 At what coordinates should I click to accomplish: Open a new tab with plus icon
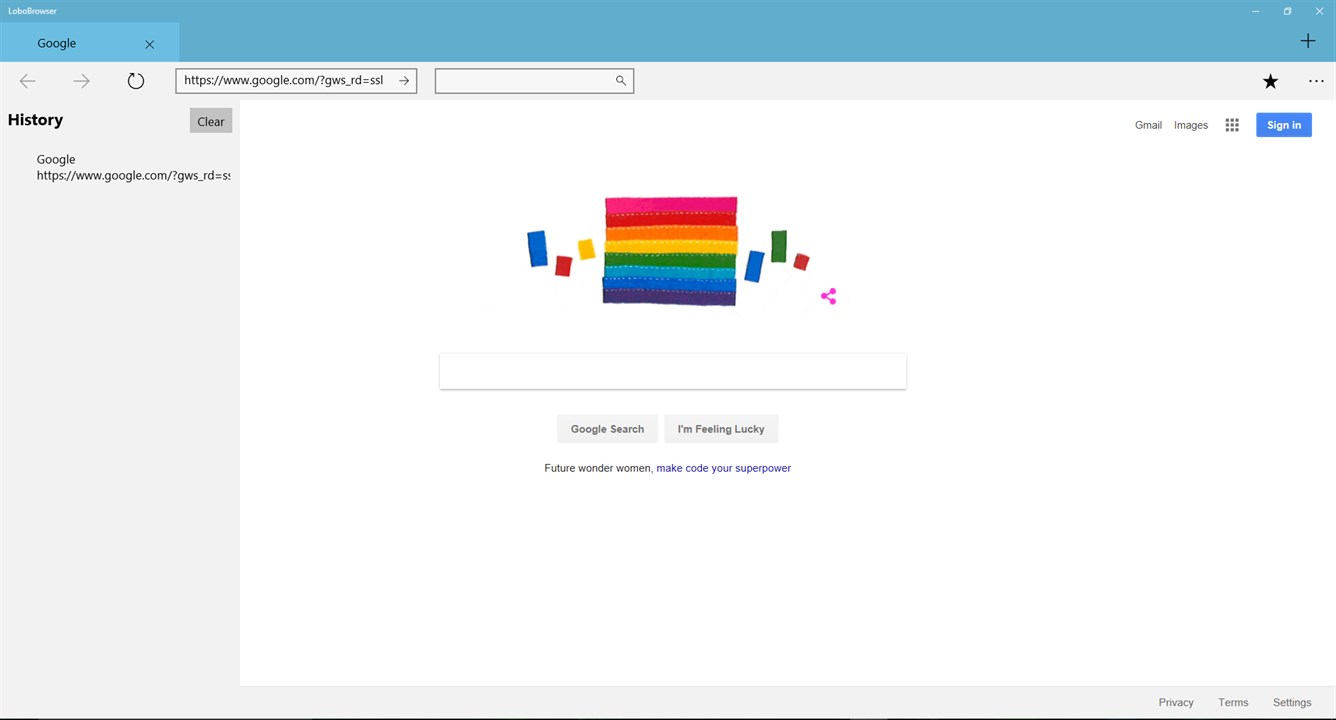1308,41
